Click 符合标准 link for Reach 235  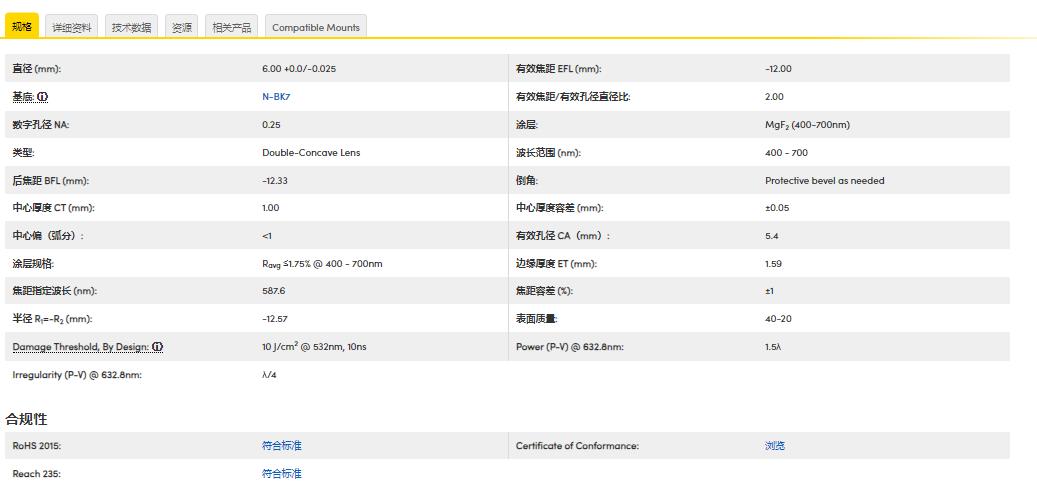(281, 474)
